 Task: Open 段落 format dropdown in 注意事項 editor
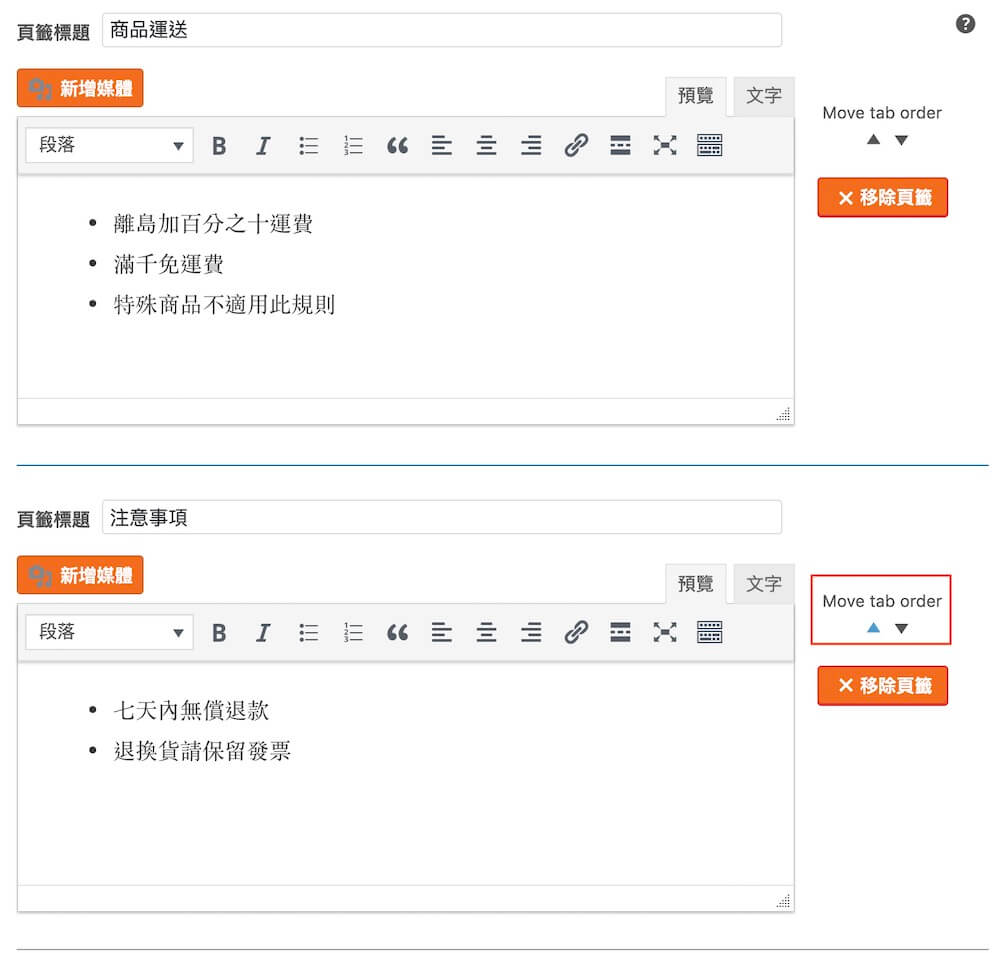pyautogui.click(x=109, y=633)
